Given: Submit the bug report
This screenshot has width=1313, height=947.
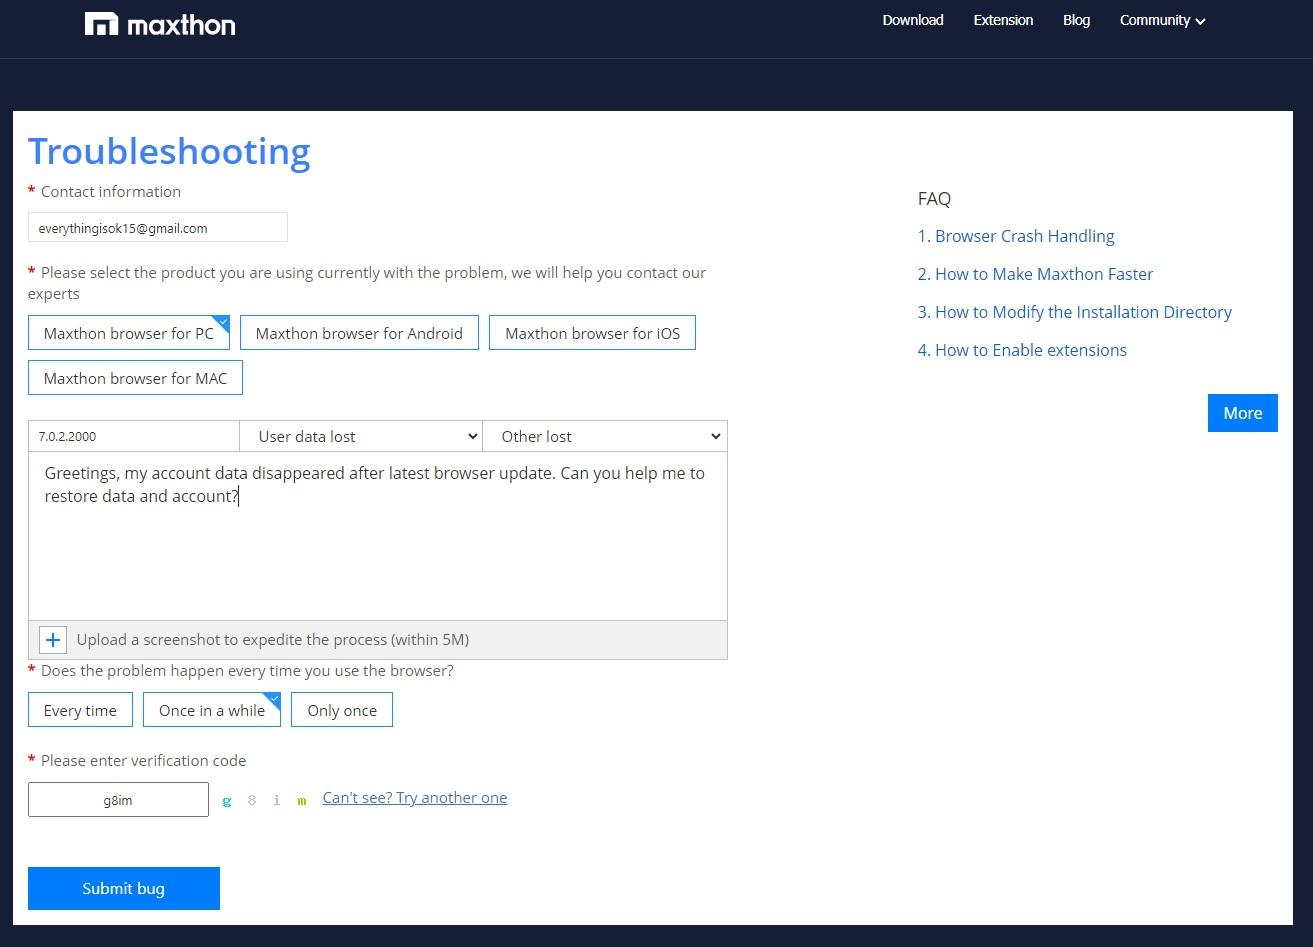Looking at the screenshot, I should (x=124, y=888).
